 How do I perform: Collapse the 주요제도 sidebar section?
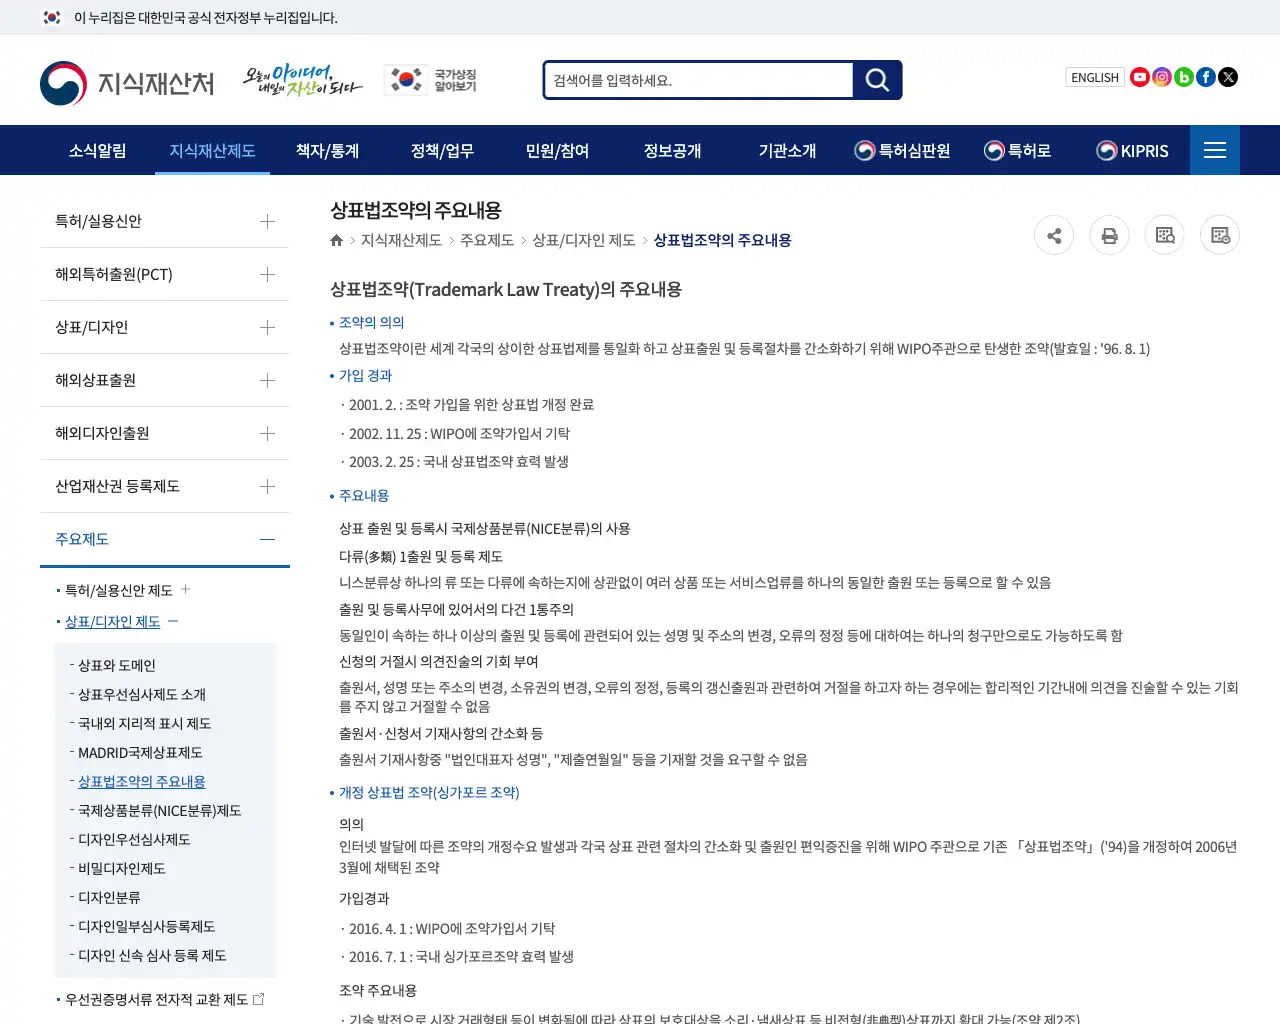click(x=266, y=538)
